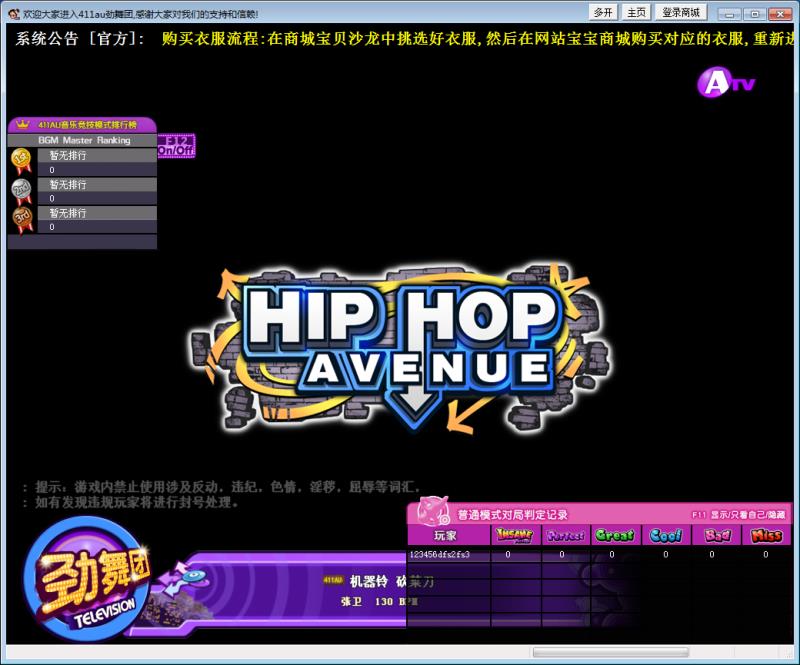Click the Cool judgment column icon
Viewport: 800px width, 665px height.
click(665, 535)
